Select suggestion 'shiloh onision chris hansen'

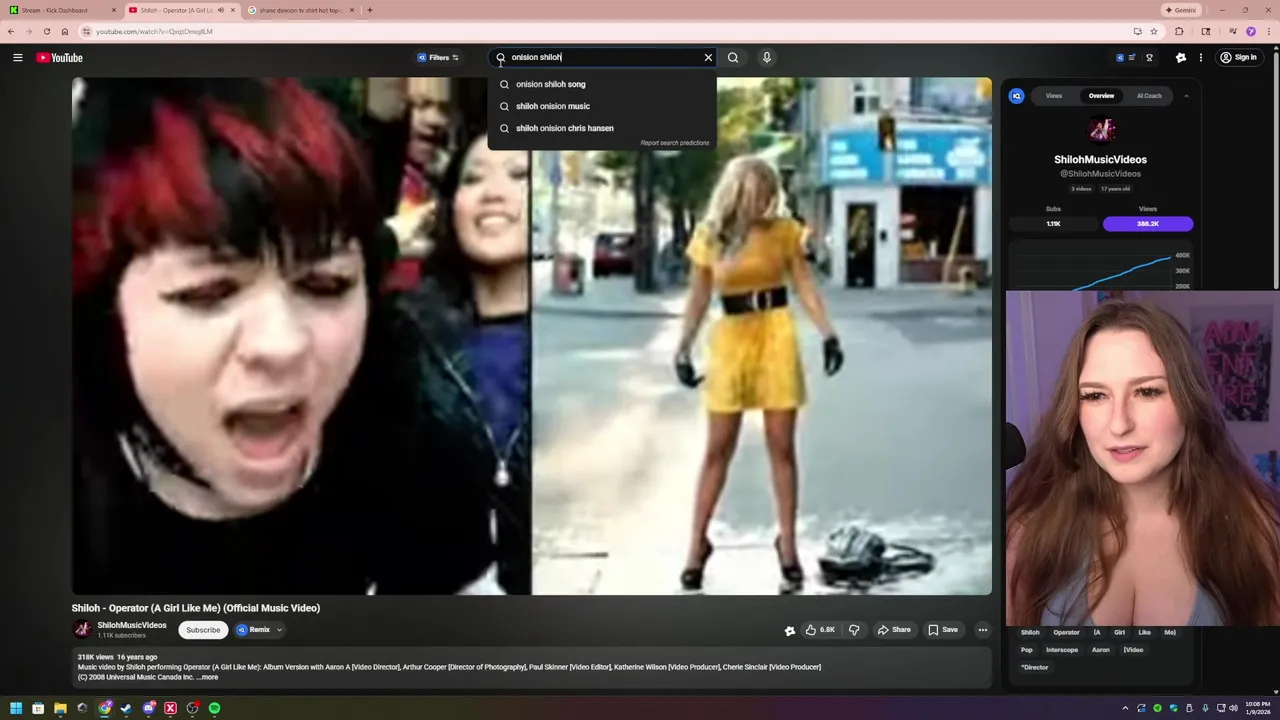point(602,128)
